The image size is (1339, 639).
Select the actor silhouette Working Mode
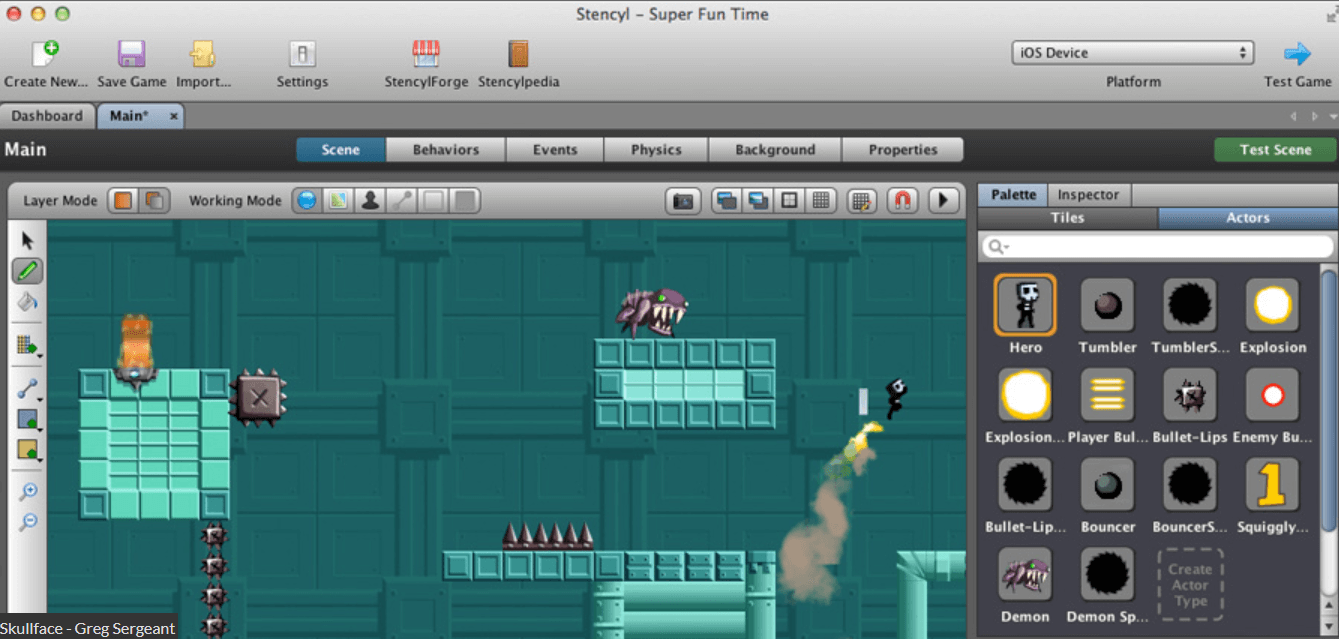pyautogui.click(x=370, y=200)
